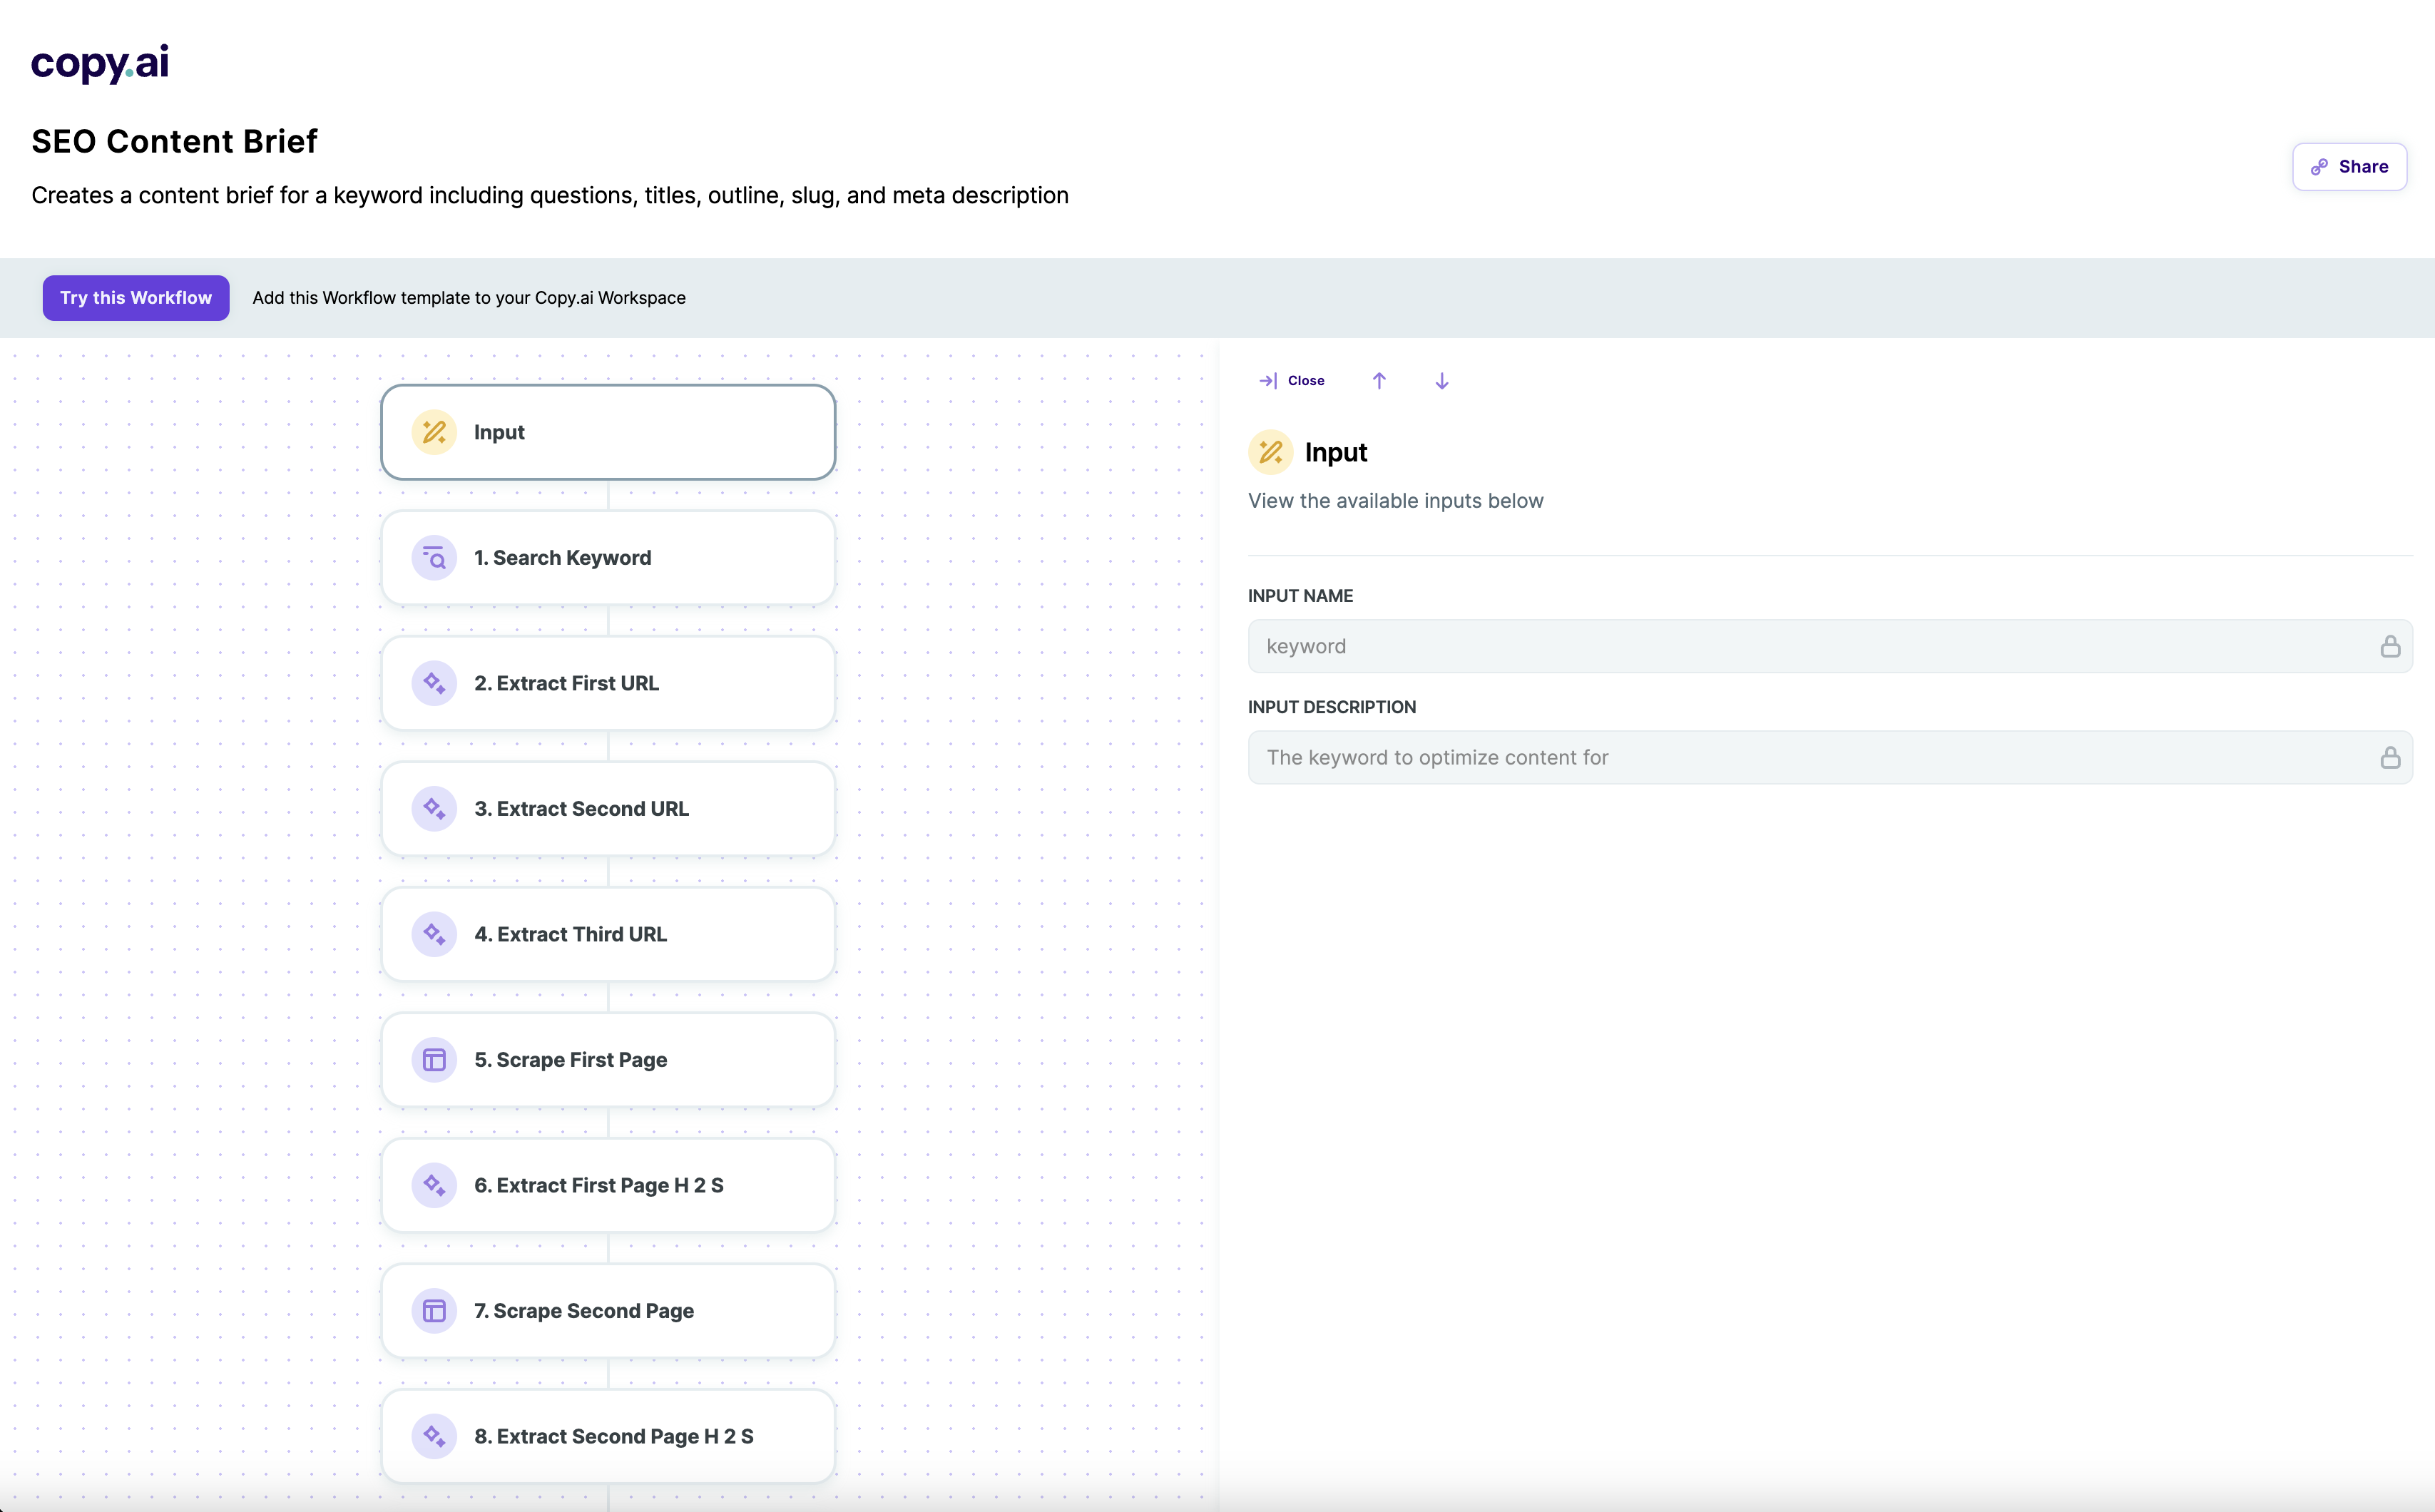
Task: Click the Input panel header wand icon
Action: pyautogui.click(x=1270, y=452)
